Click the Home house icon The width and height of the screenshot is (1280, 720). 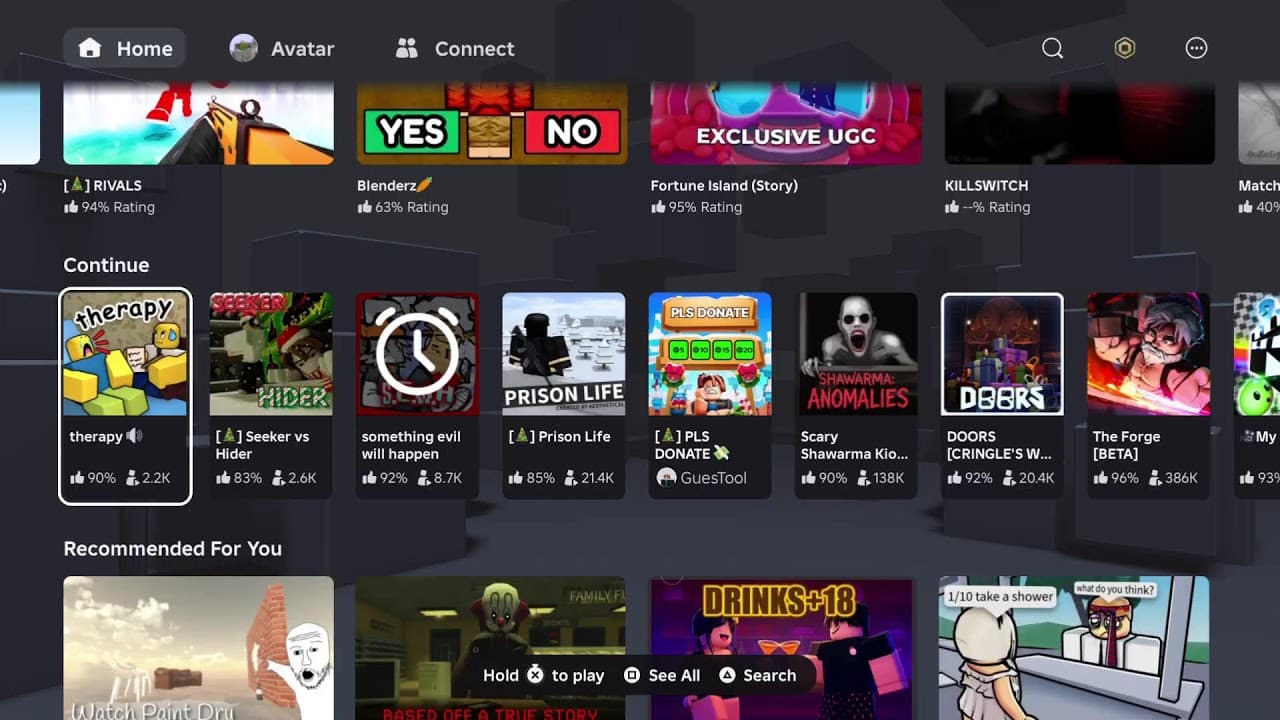(x=90, y=48)
